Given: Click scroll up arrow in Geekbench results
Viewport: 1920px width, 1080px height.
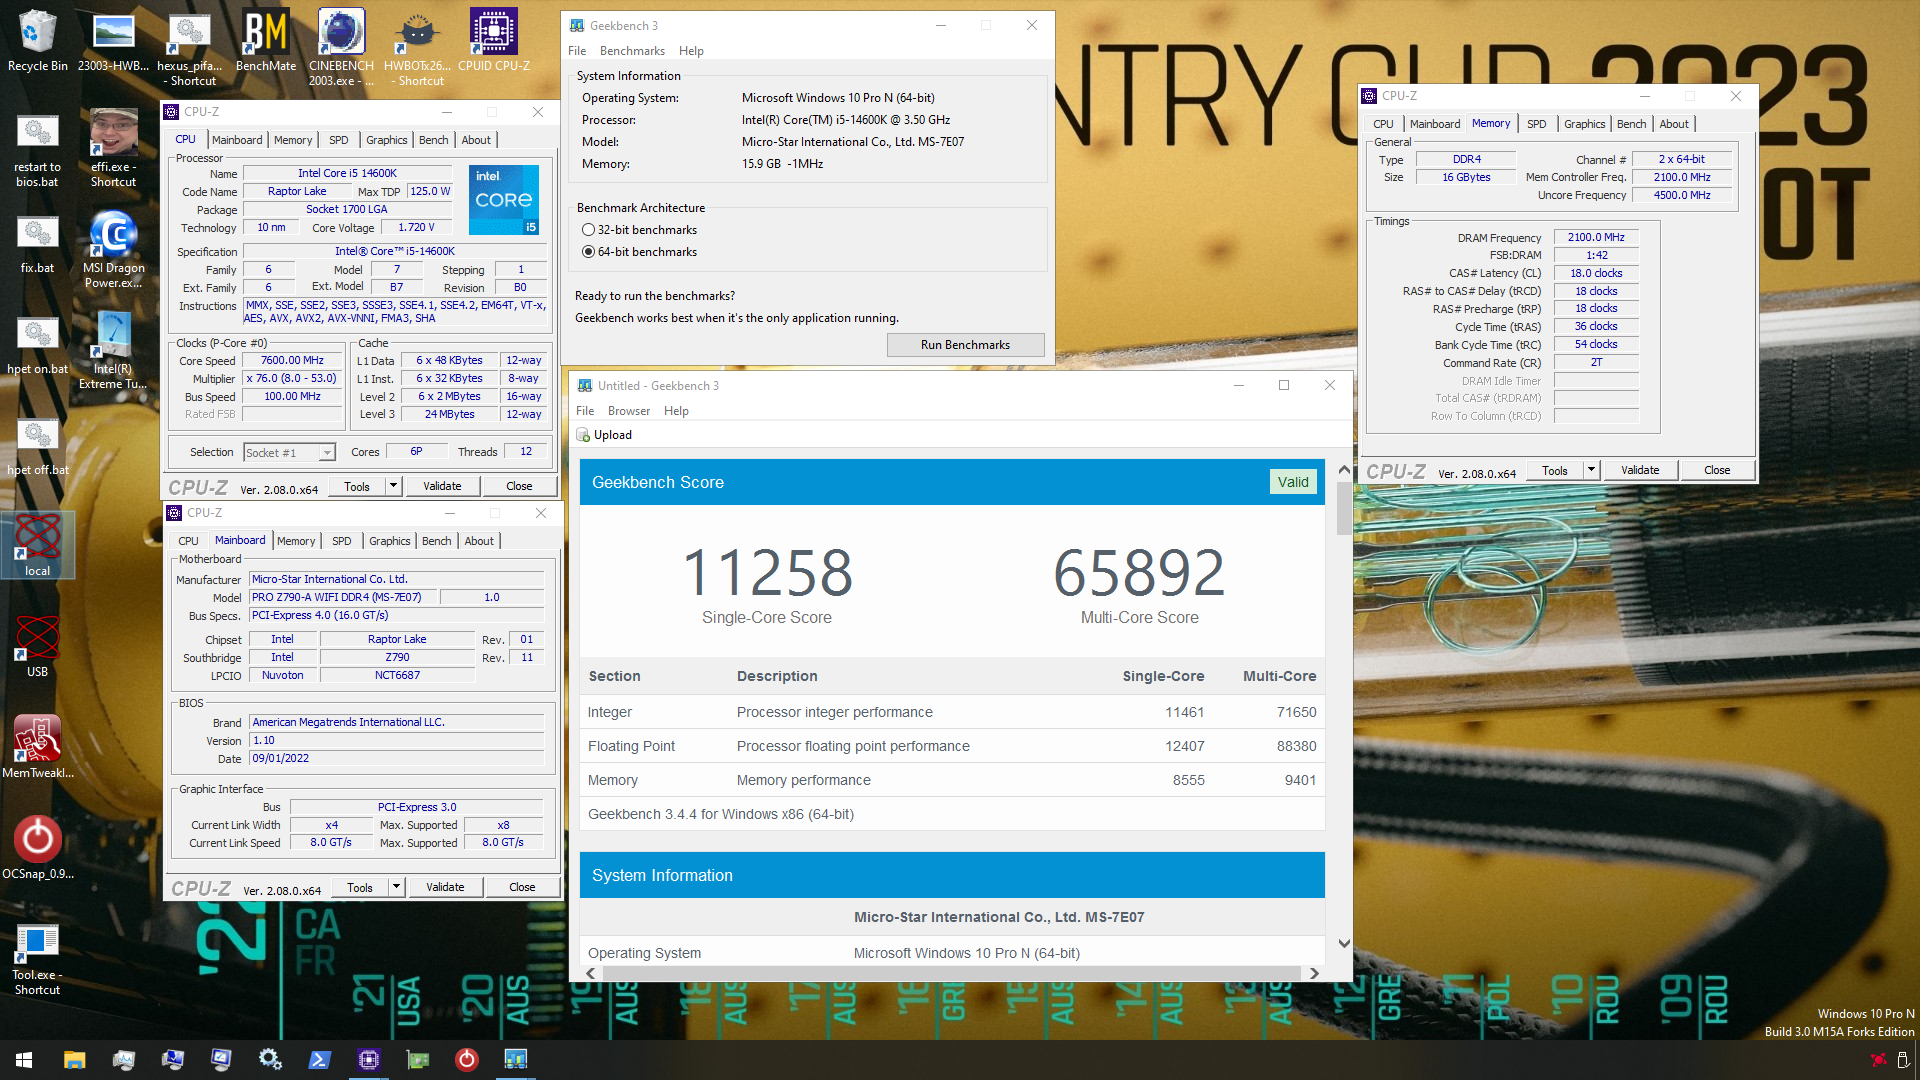Looking at the screenshot, I should pyautogui.click(x=1344, y=469).
